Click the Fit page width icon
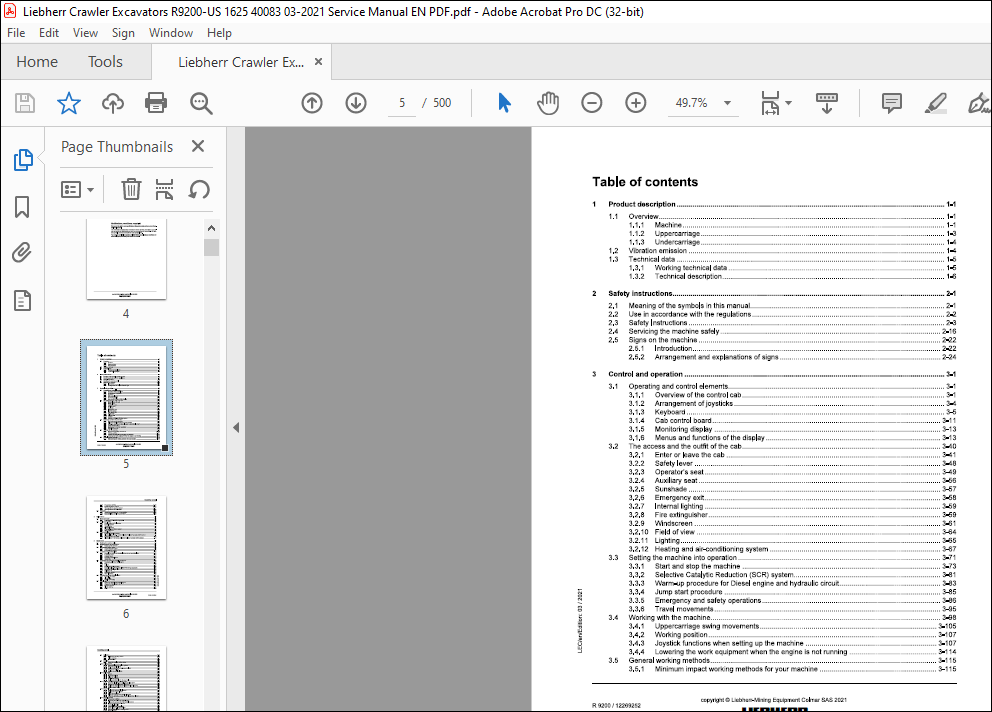This screenshot has width=992, height=712. [770, 103]
